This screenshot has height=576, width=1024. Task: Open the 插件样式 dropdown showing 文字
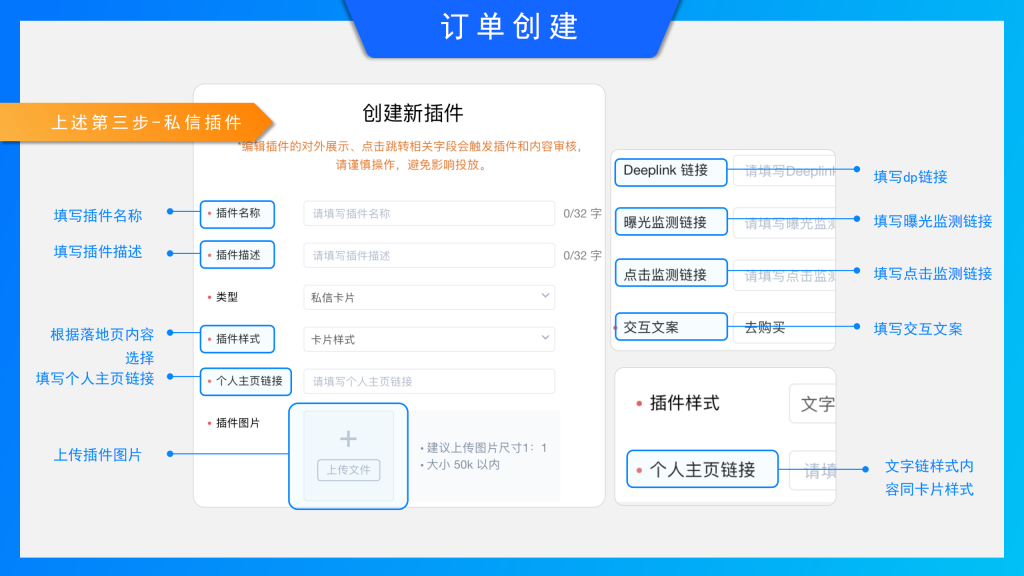(x=812, y=404)
